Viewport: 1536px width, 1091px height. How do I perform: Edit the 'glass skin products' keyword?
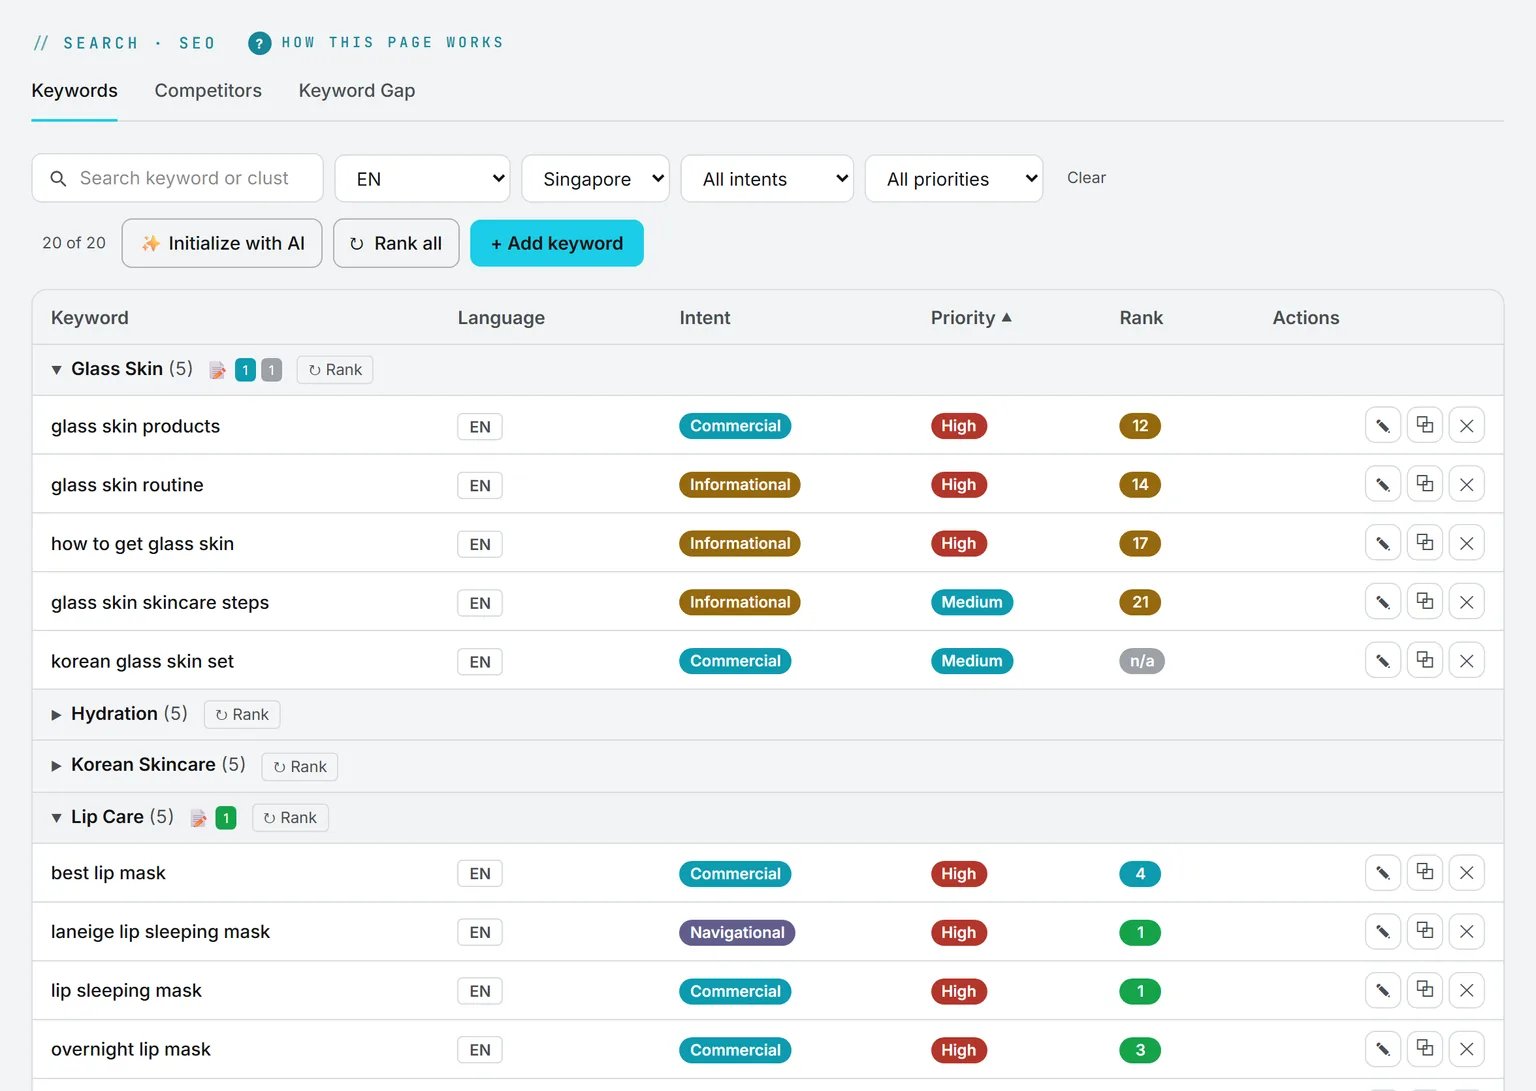(x=1383, y=426)
